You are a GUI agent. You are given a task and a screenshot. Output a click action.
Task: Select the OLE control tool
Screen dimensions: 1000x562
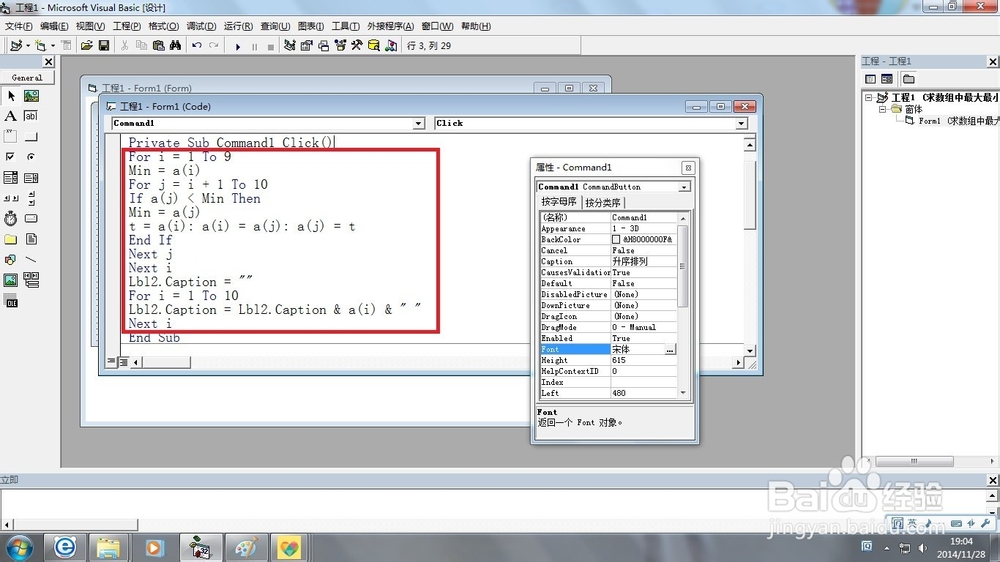11,302
